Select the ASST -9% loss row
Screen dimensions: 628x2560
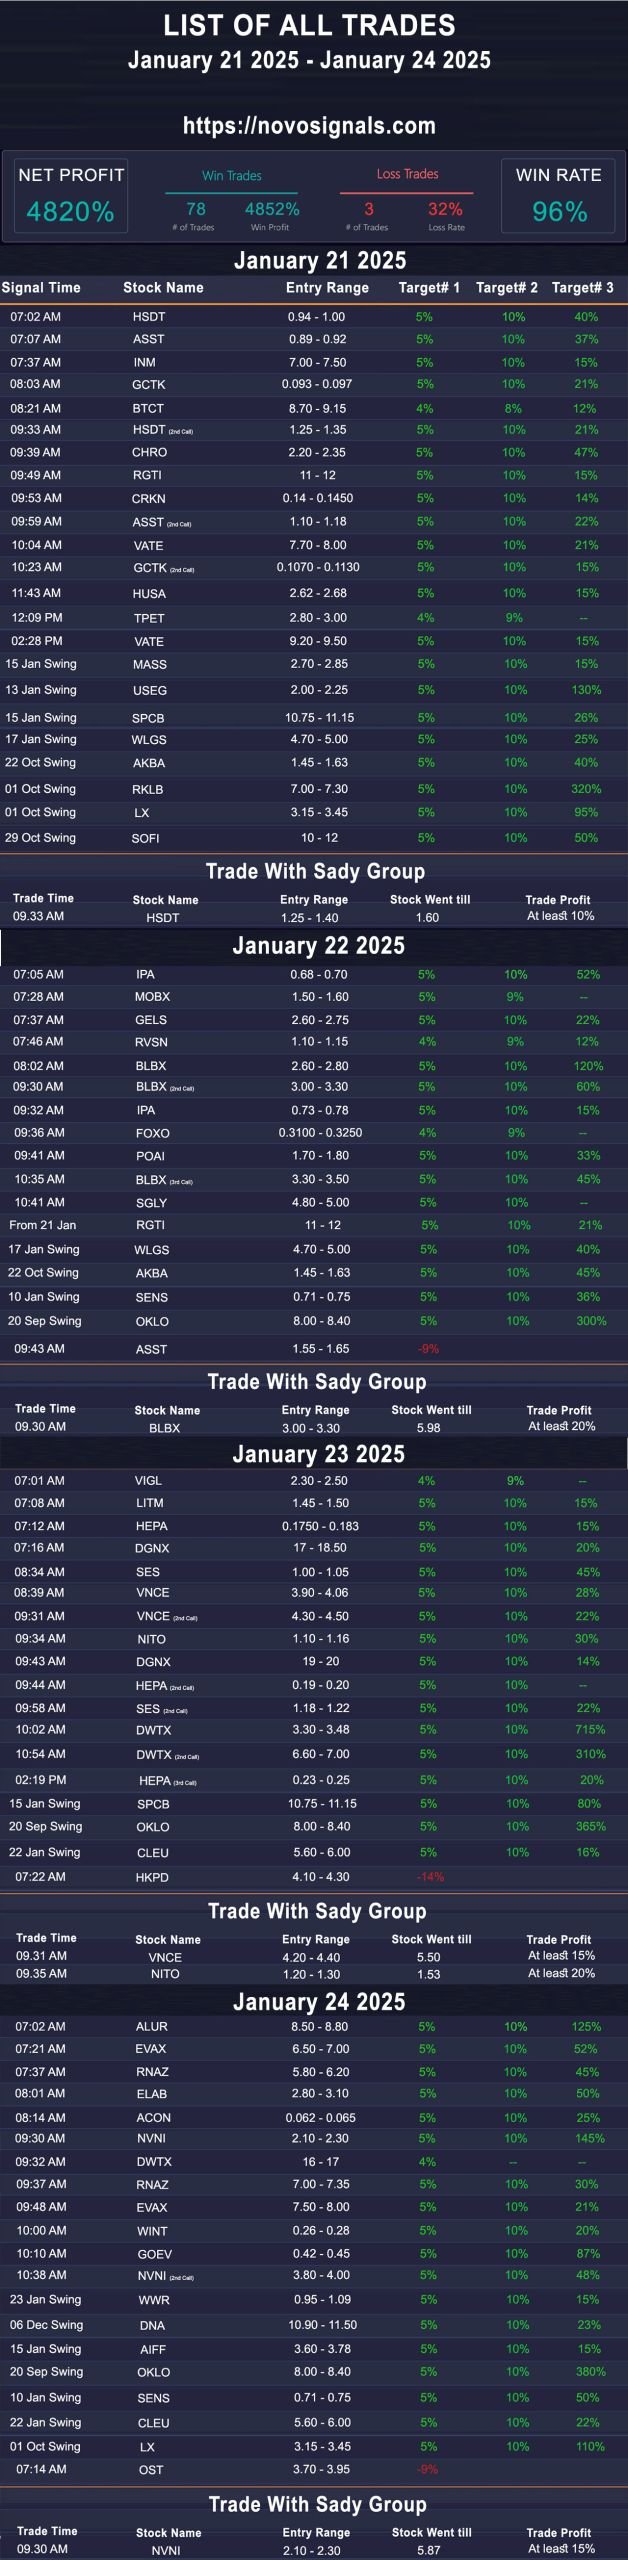pyautogui.click(x=314, y=1349)
